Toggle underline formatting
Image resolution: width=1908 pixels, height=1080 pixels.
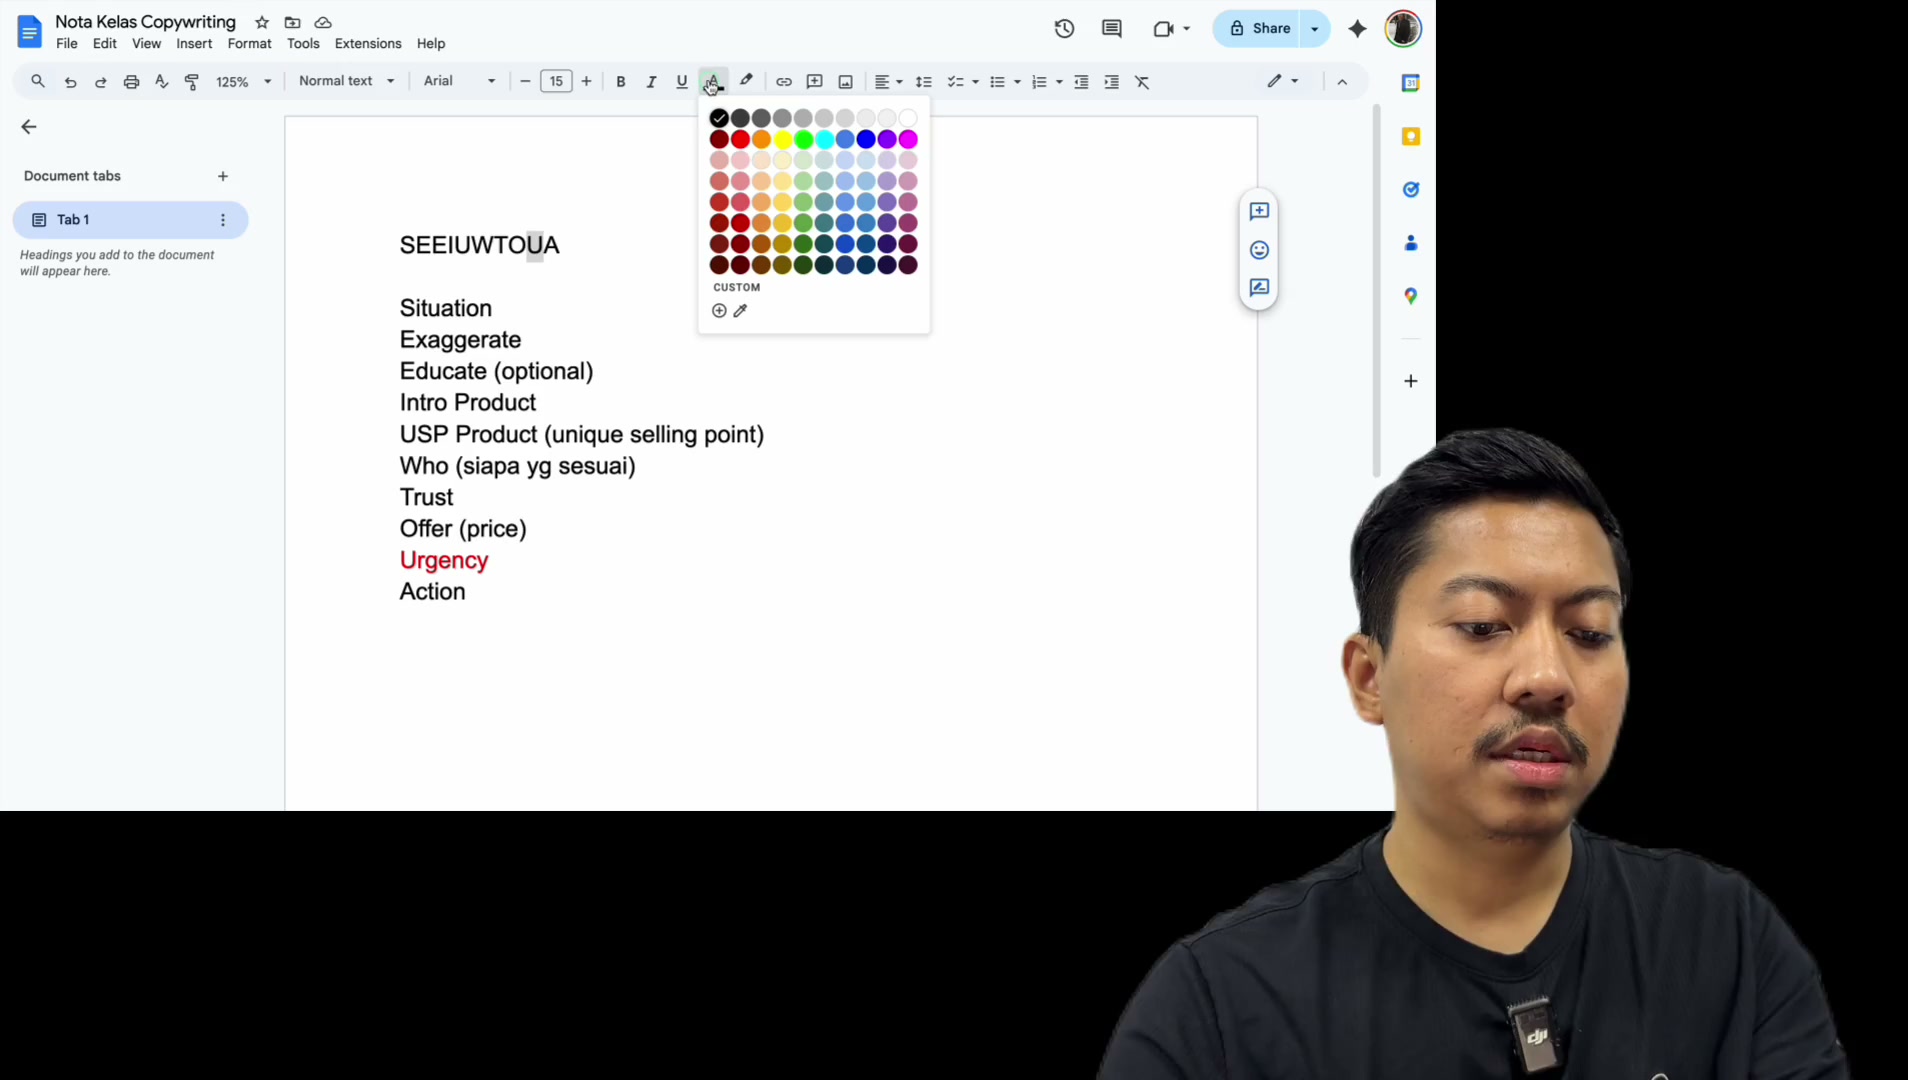click(x=682, y=82)
